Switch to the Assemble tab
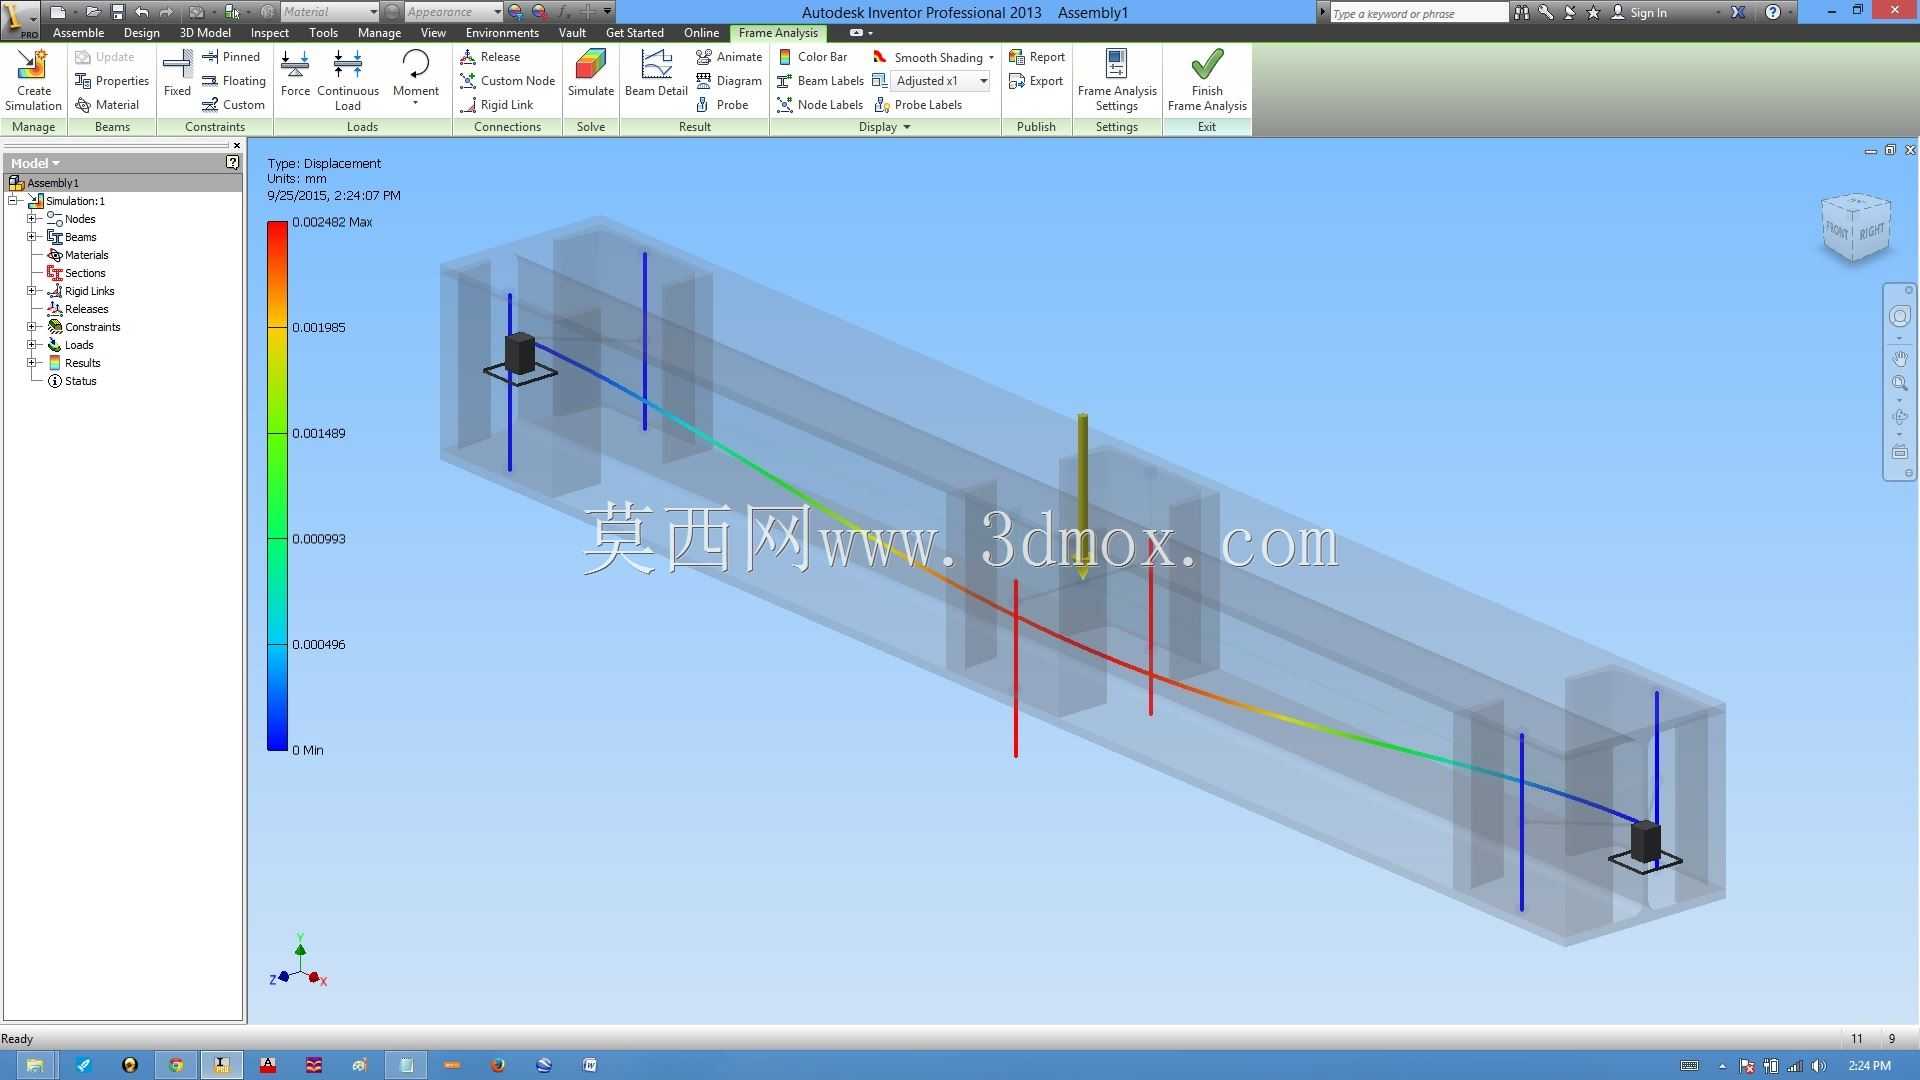Viewport: 1920px width, 1080px height. (x=78, y=33)
